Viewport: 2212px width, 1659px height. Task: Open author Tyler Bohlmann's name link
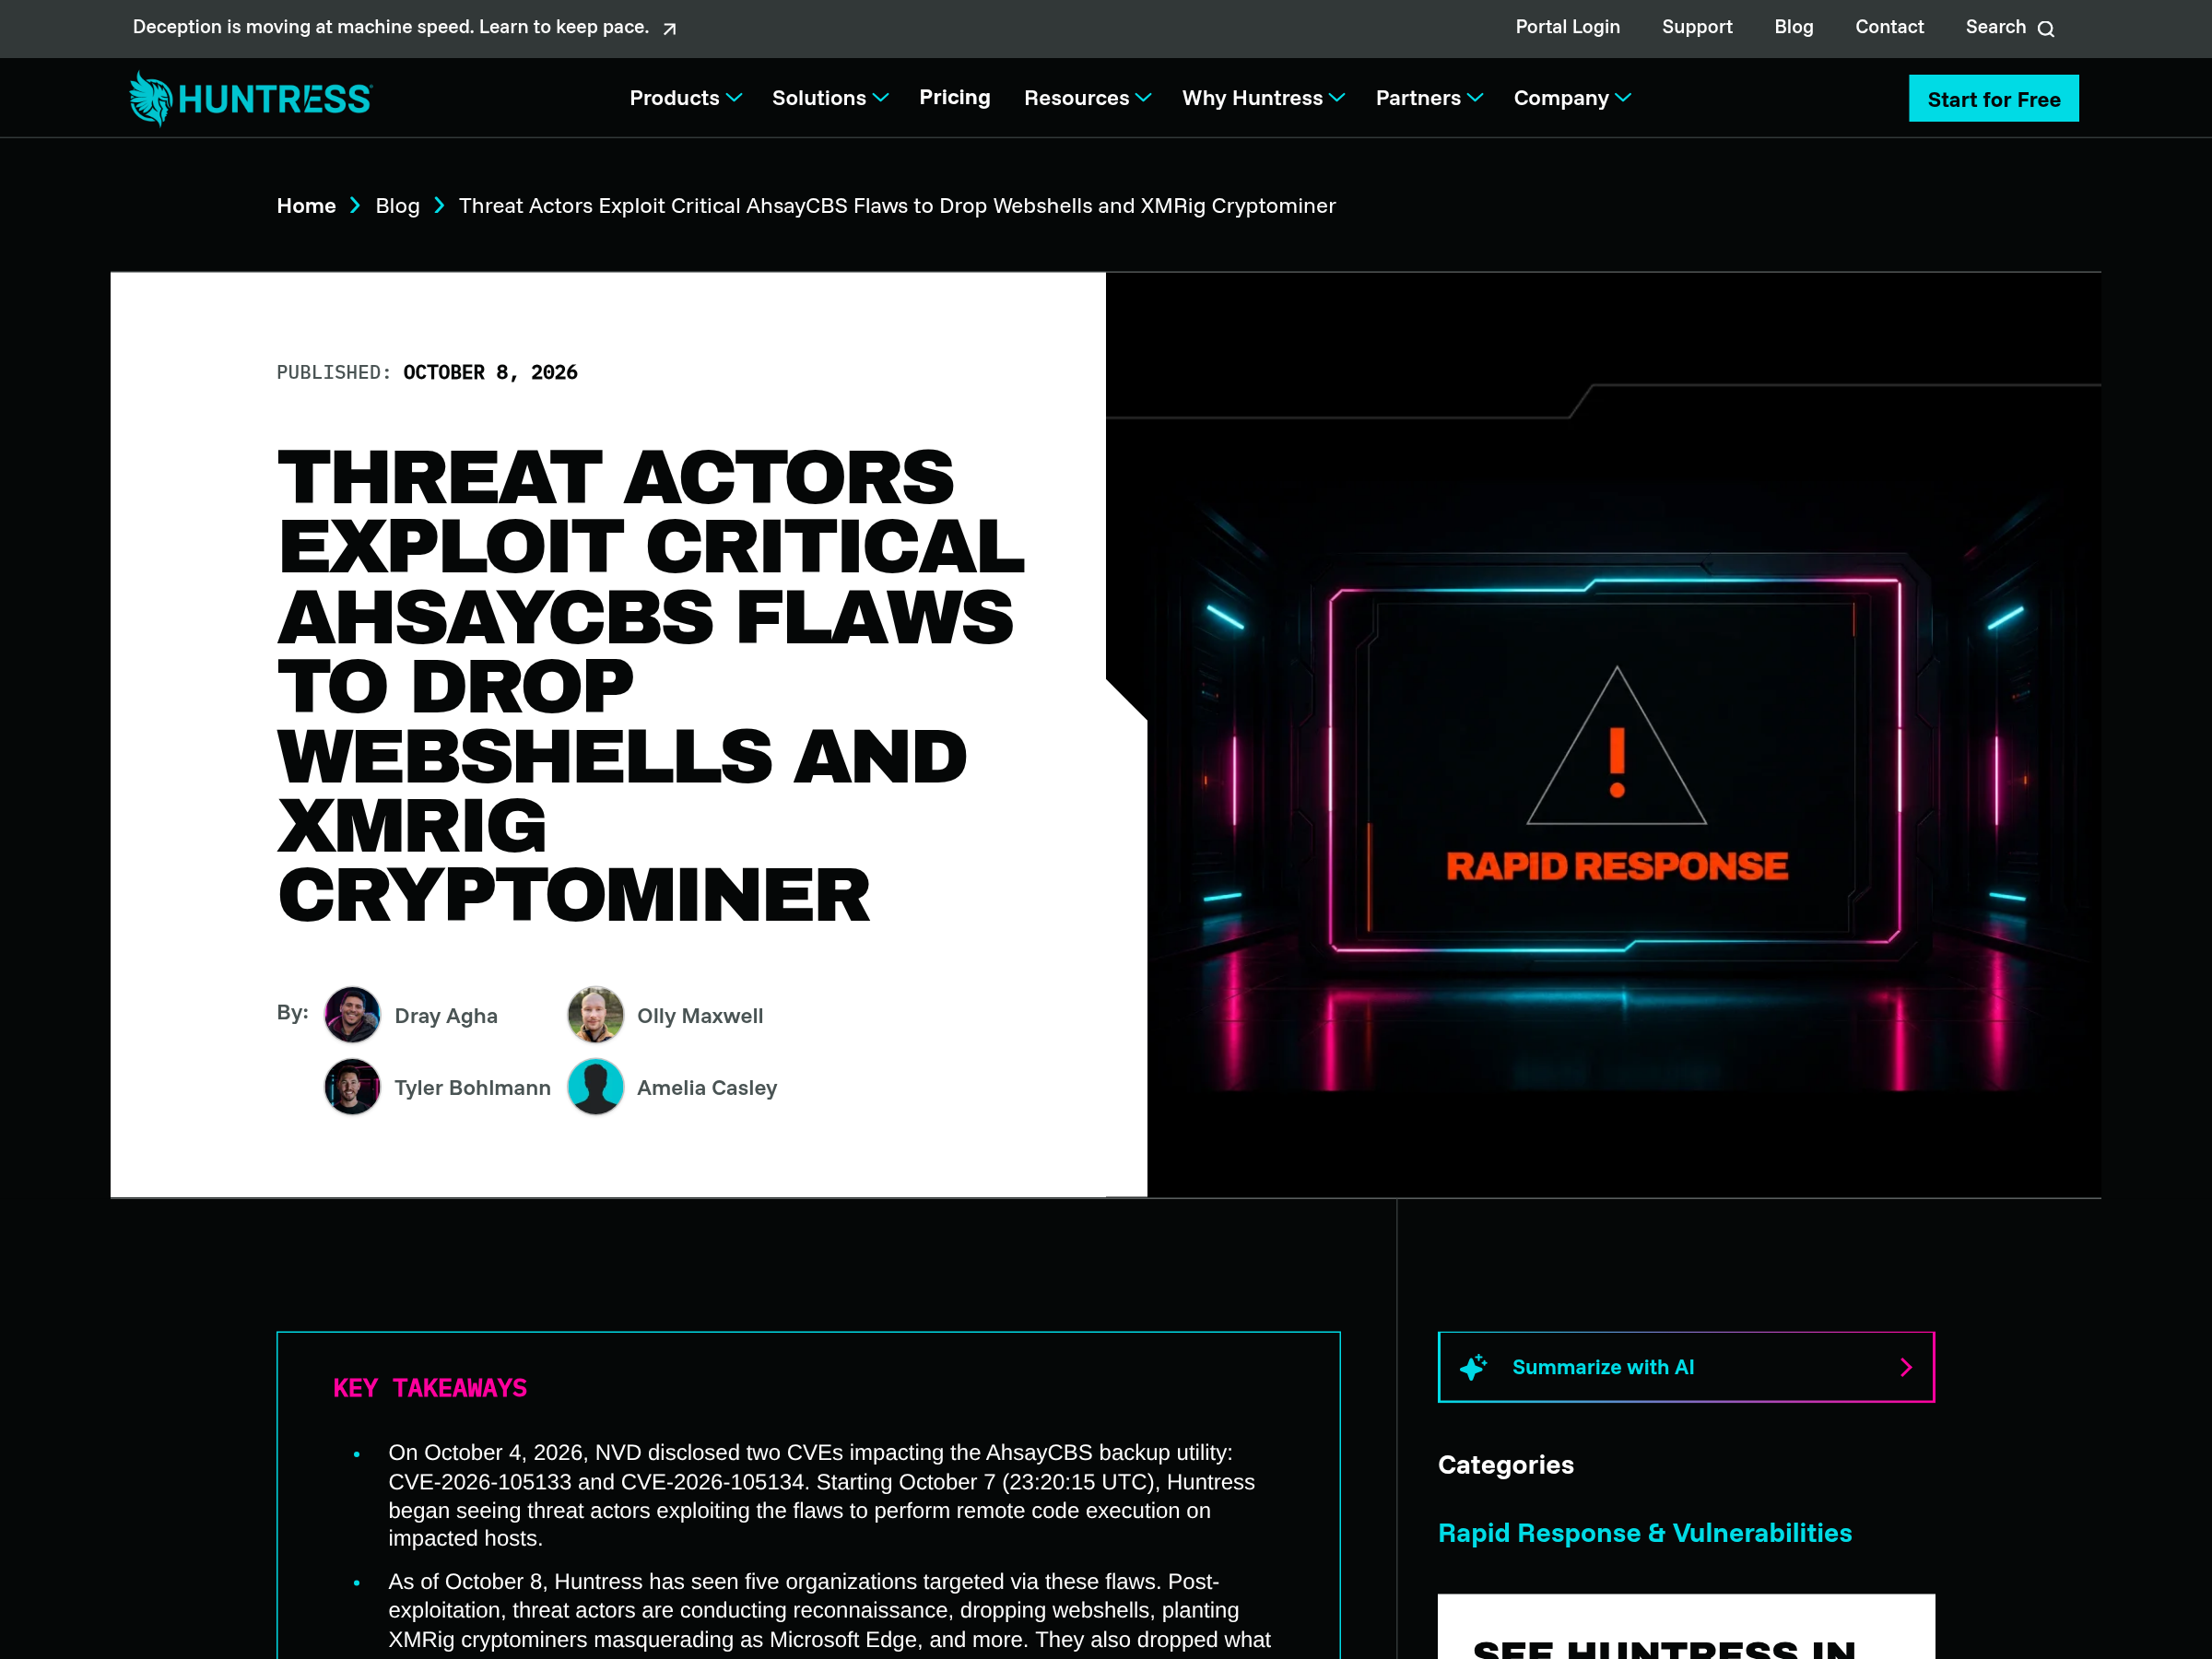click(x=472, y=1087)
